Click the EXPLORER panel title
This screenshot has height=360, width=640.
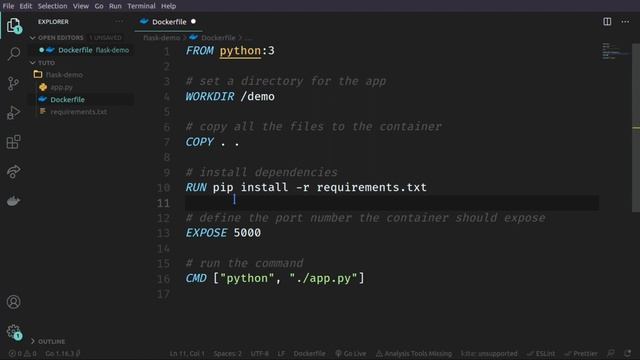(53, 22)
